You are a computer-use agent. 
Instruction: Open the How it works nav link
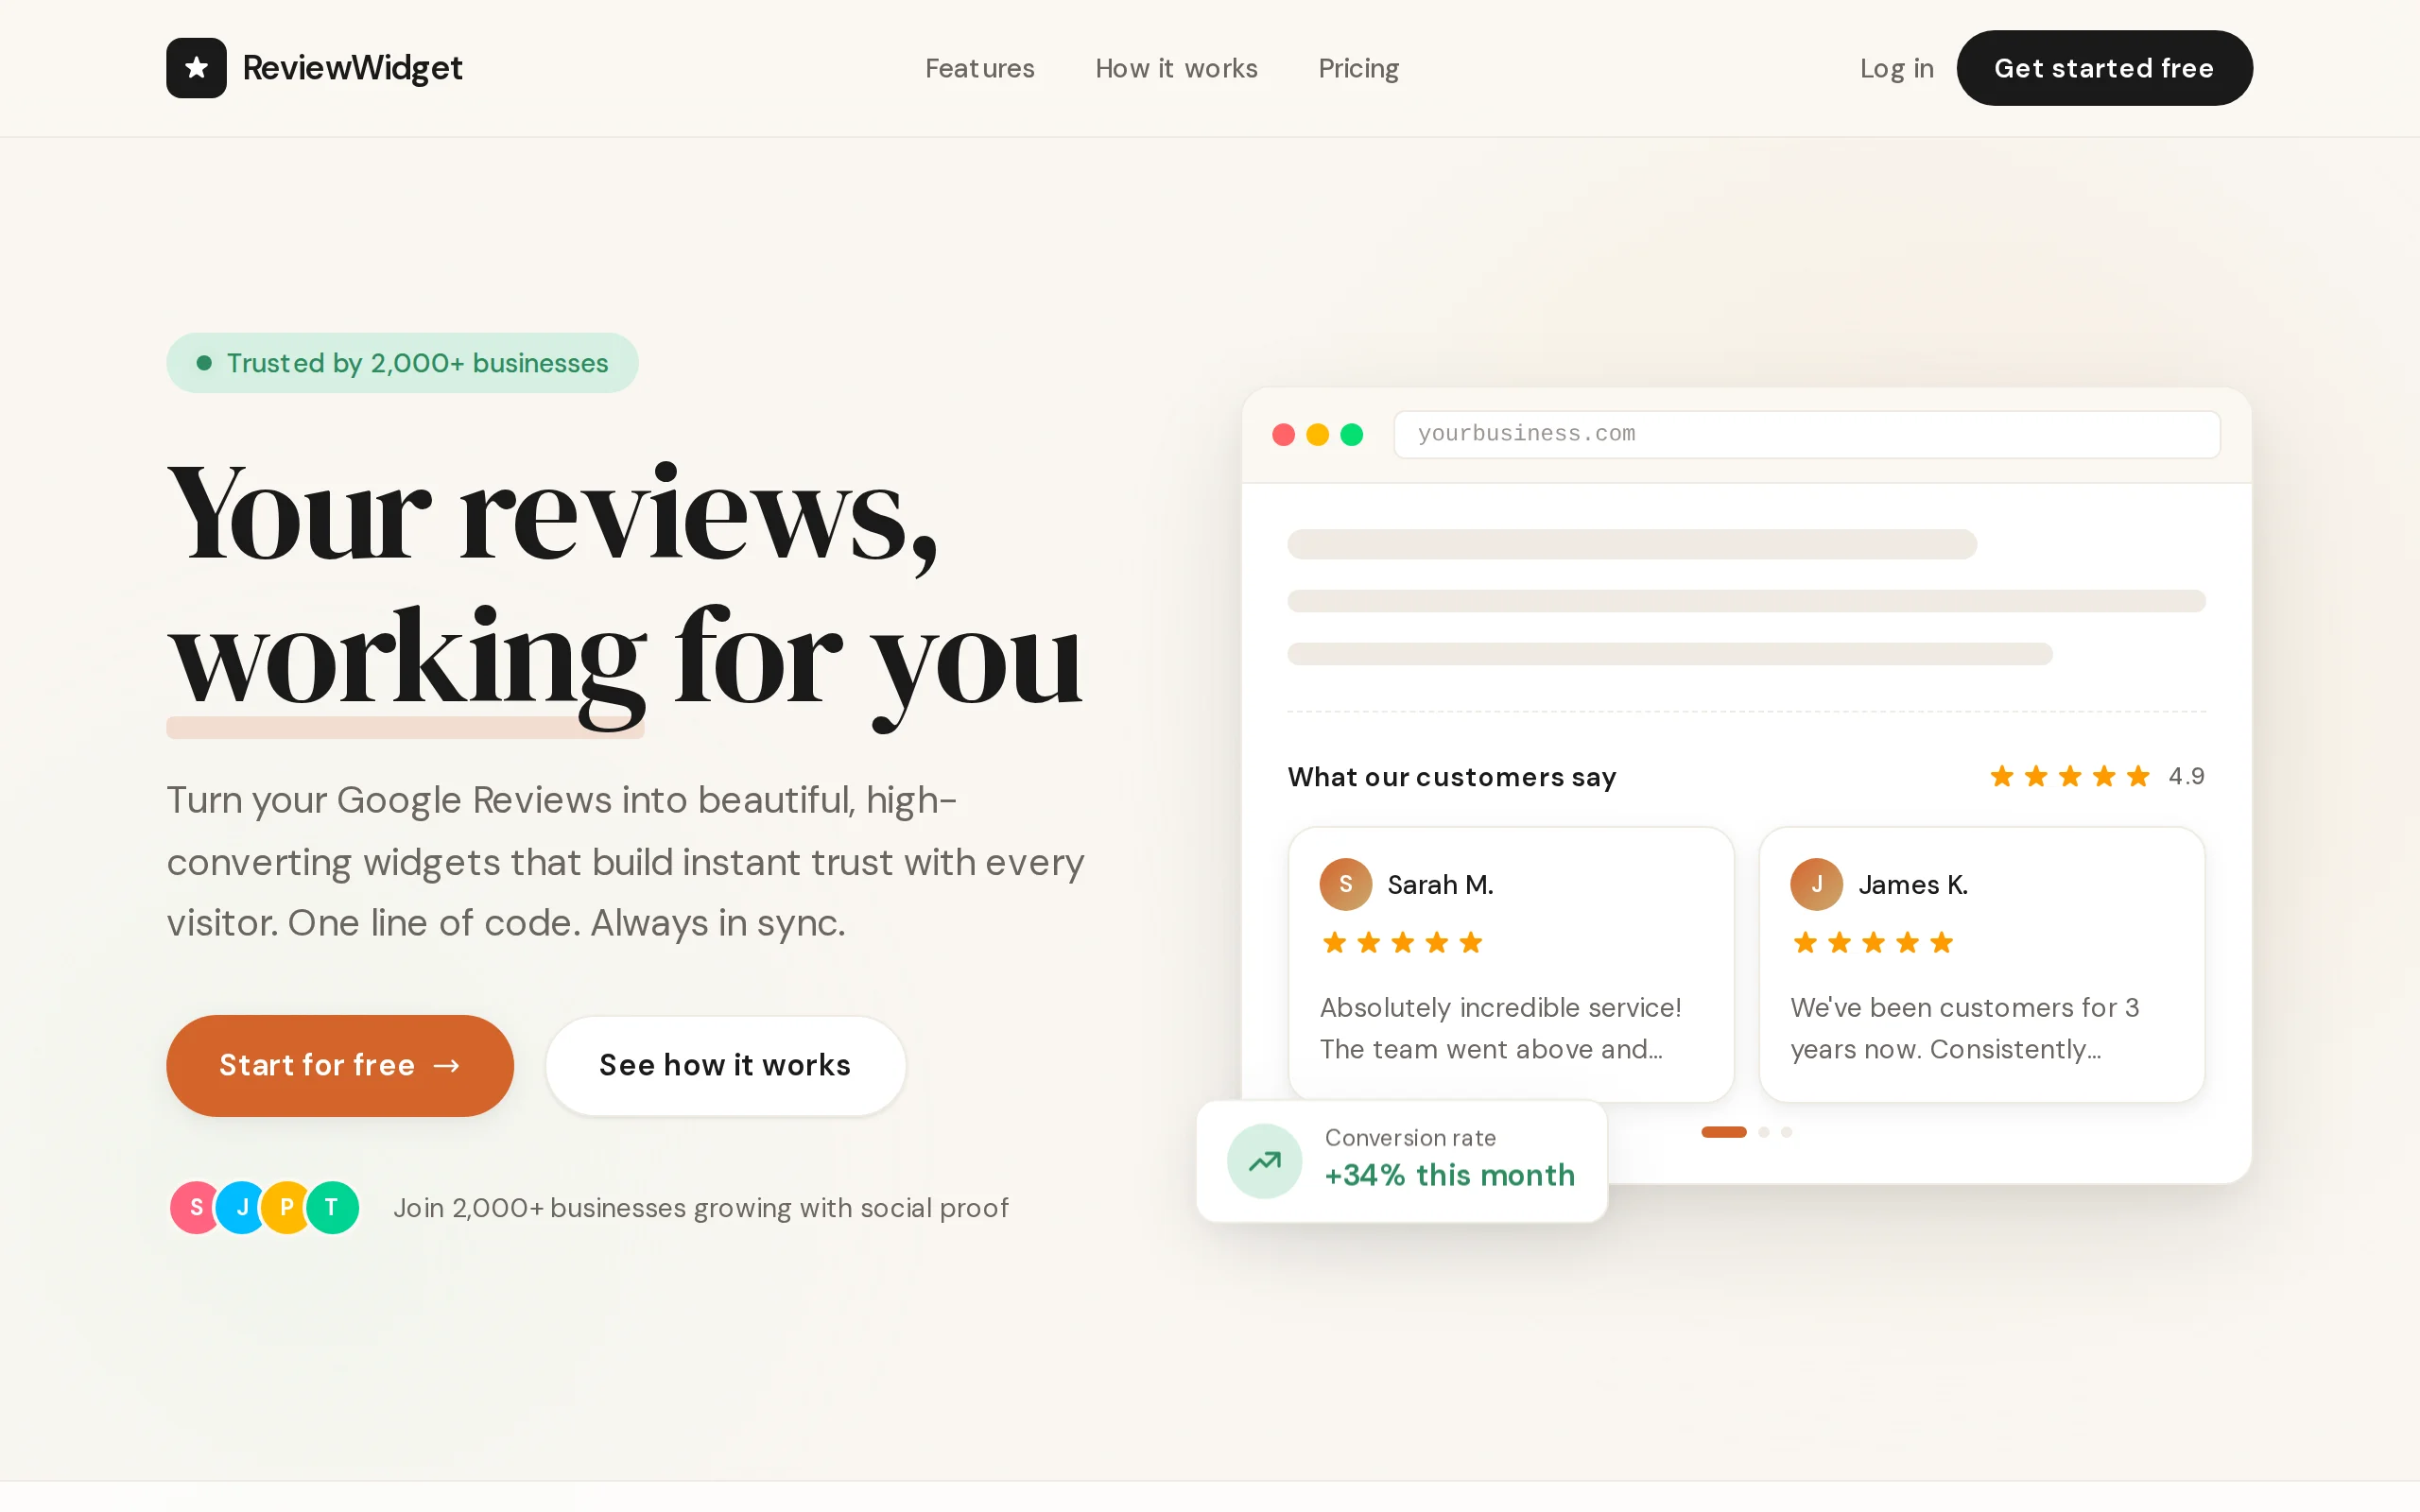1176,68
